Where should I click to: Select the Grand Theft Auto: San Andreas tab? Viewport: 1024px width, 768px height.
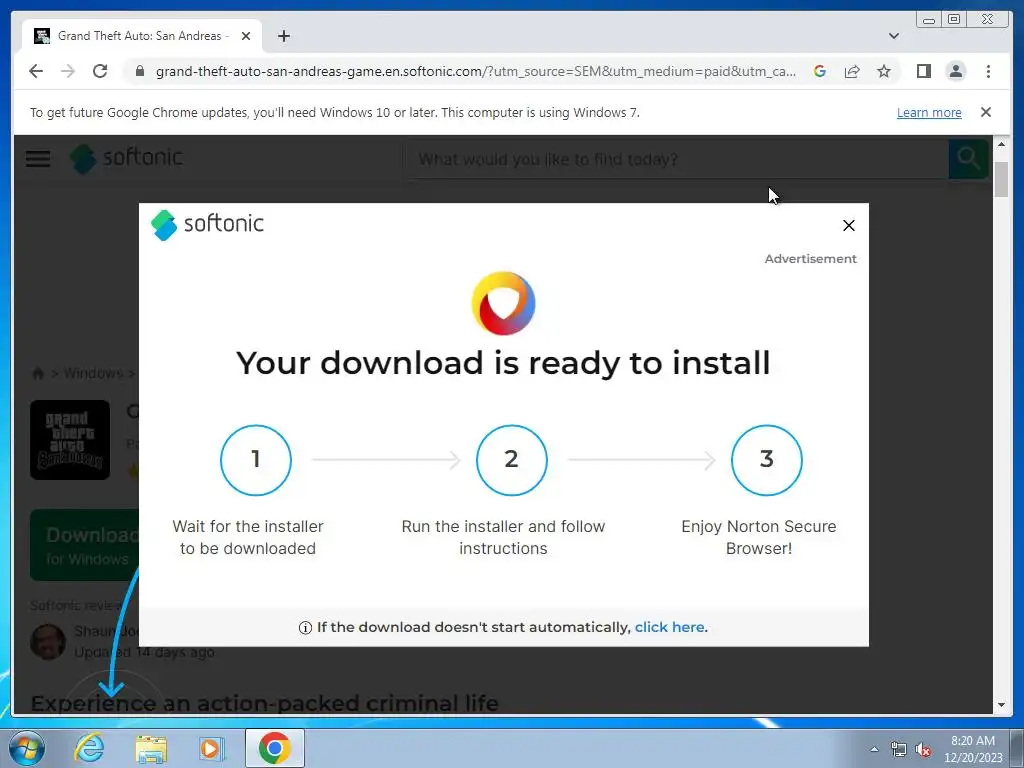click(142, 36)
